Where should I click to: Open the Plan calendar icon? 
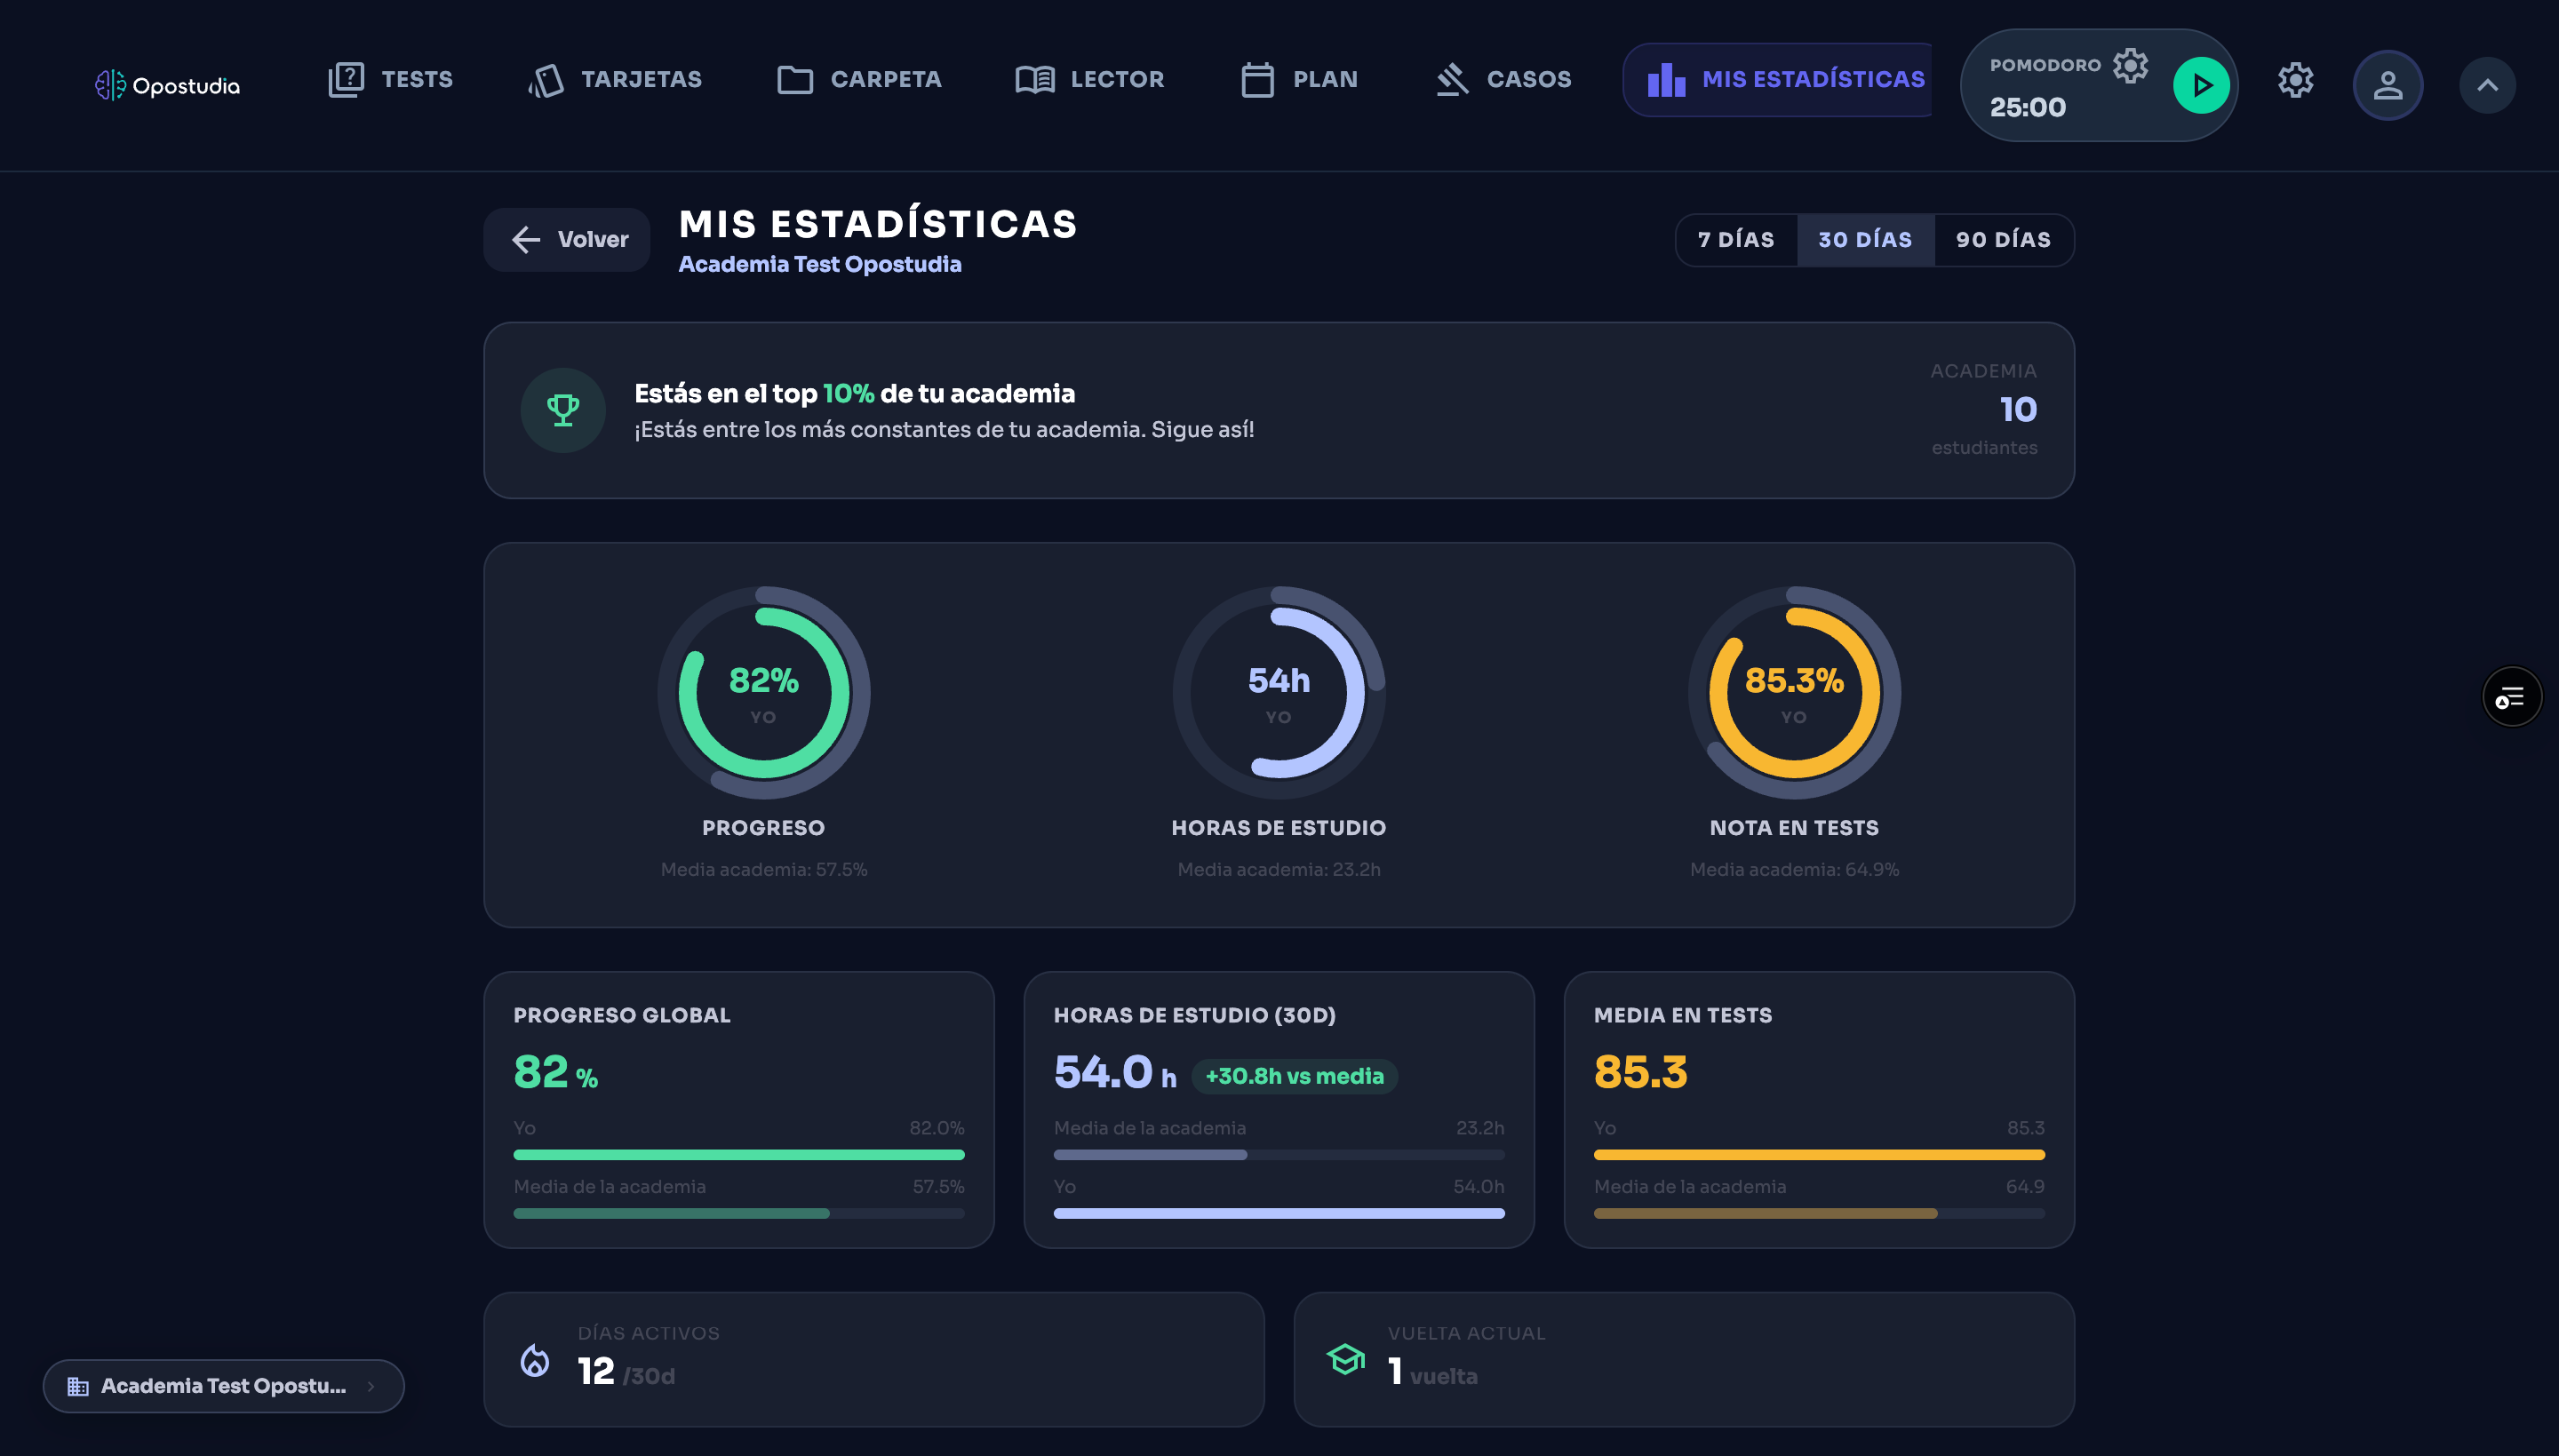tap(1257, 80)
